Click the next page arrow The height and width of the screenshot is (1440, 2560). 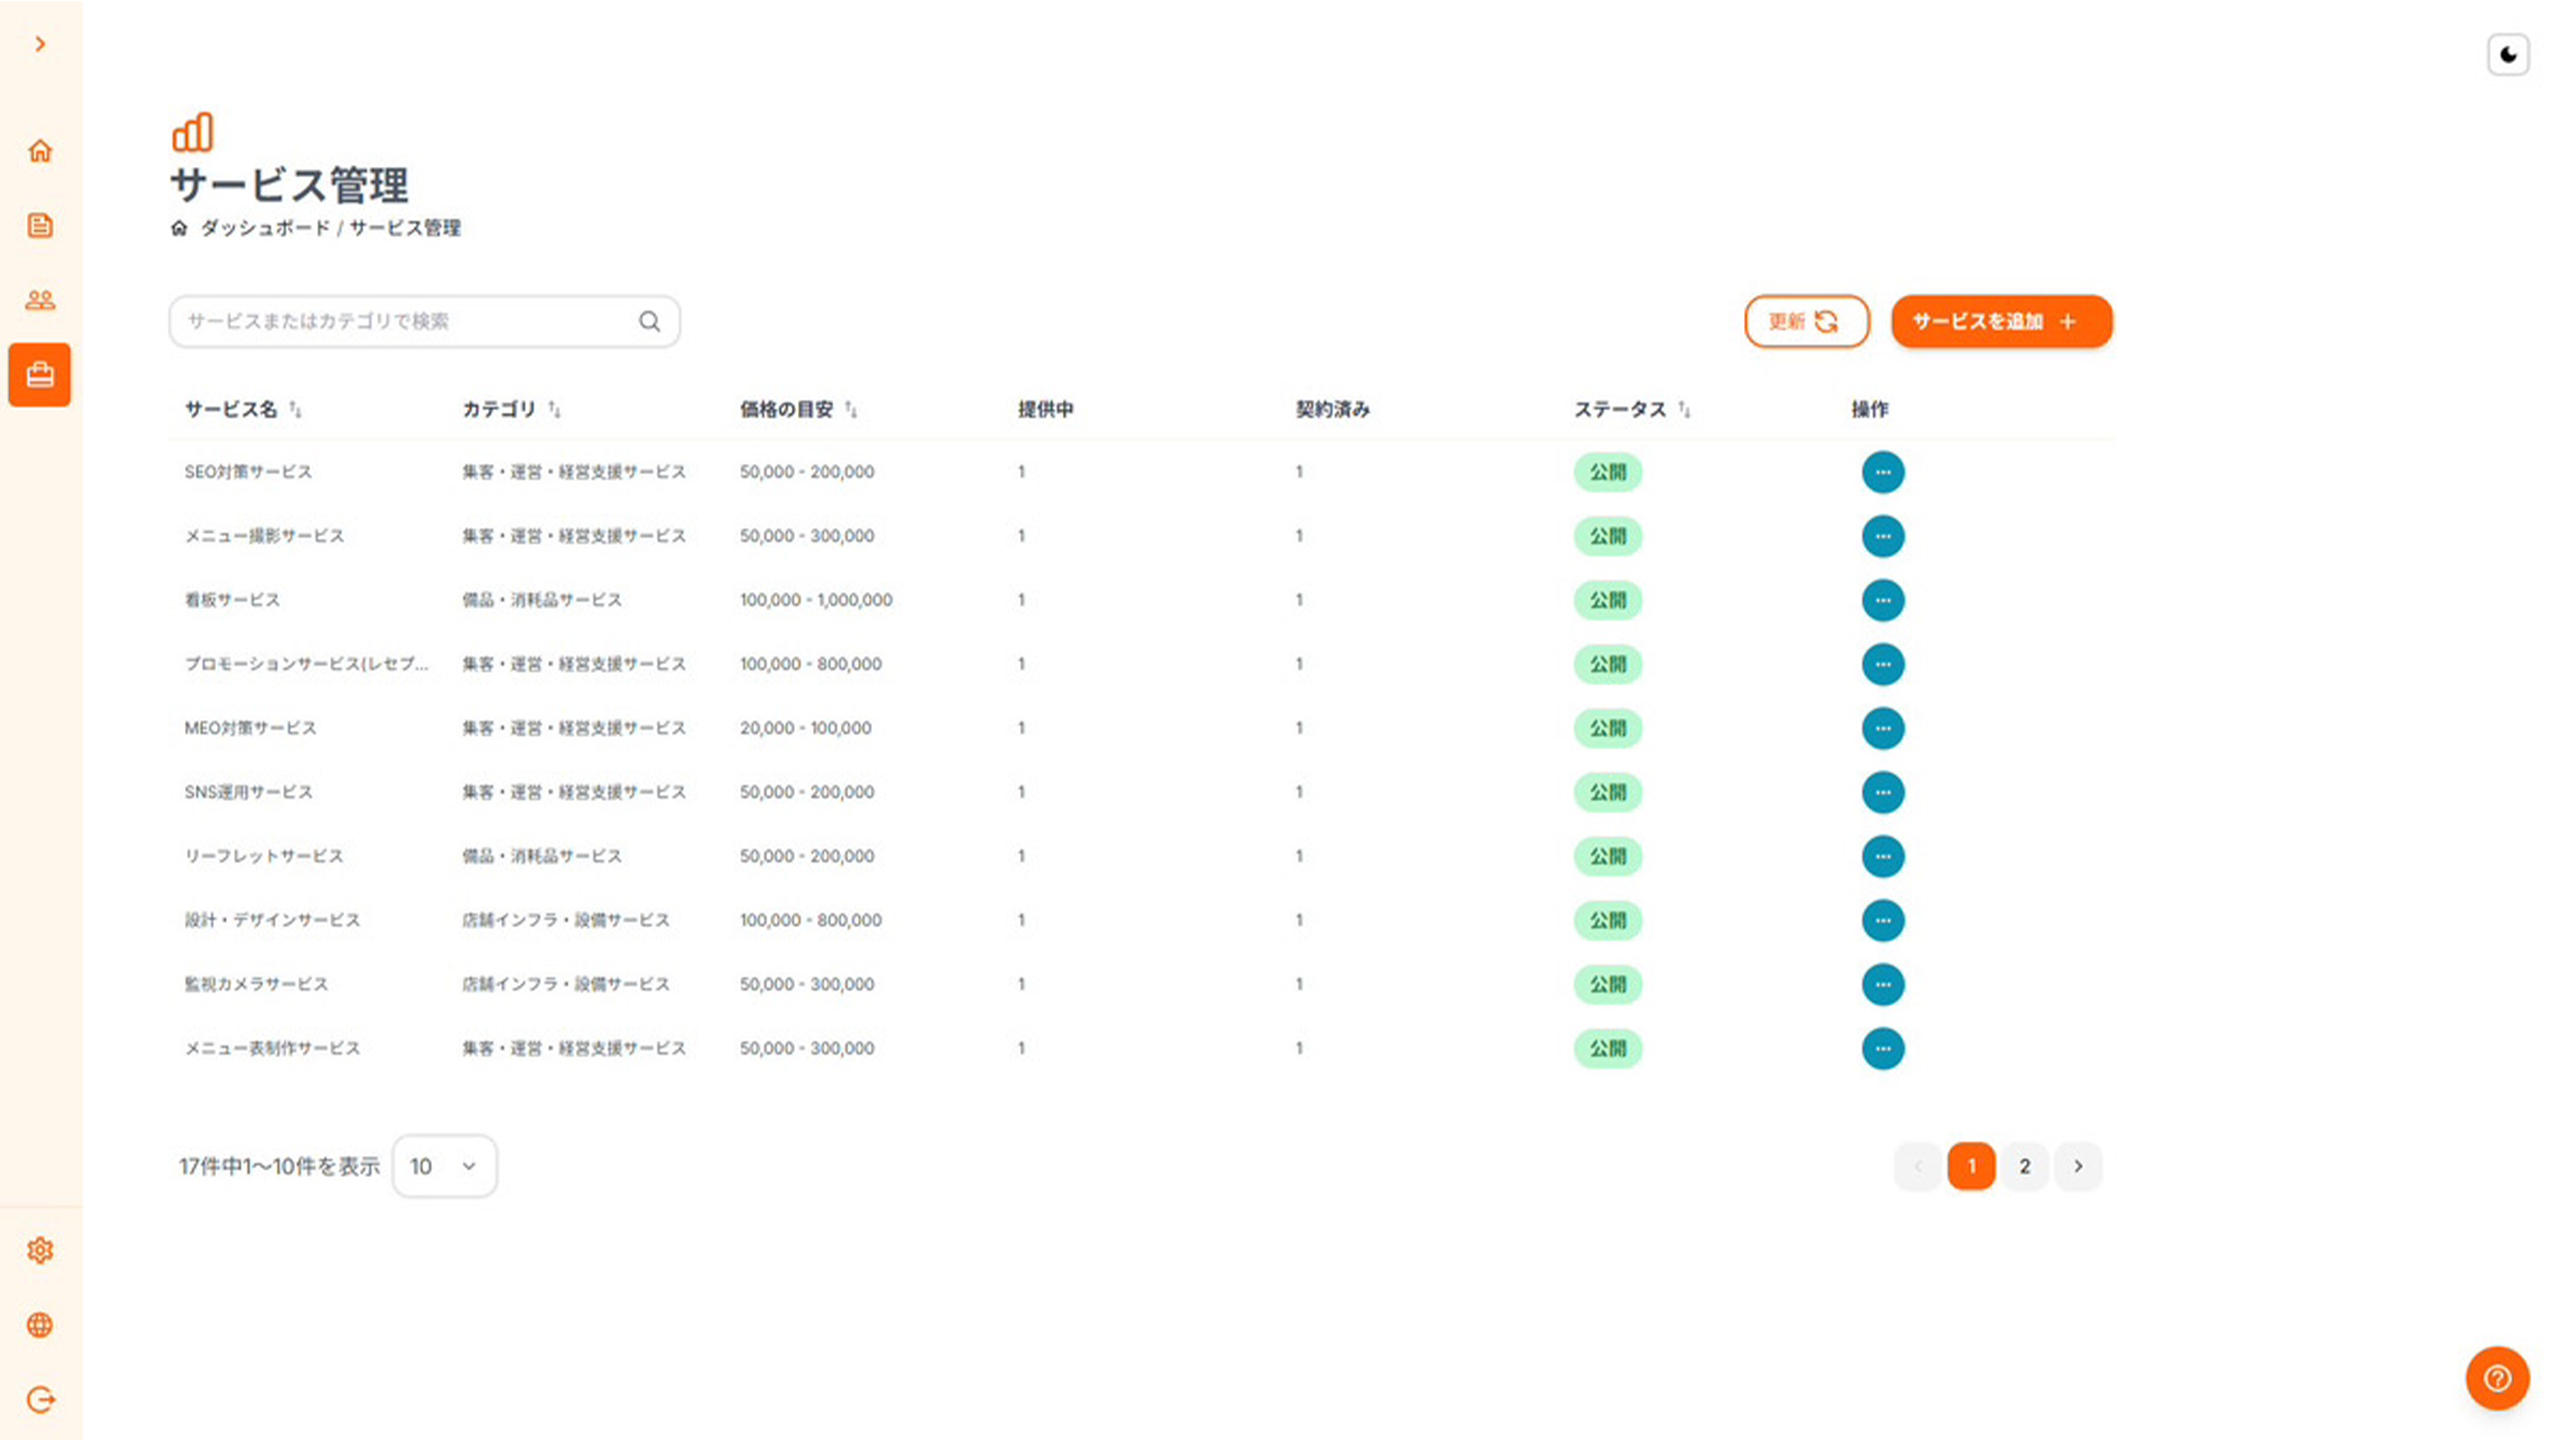tap(2079, 1166)
